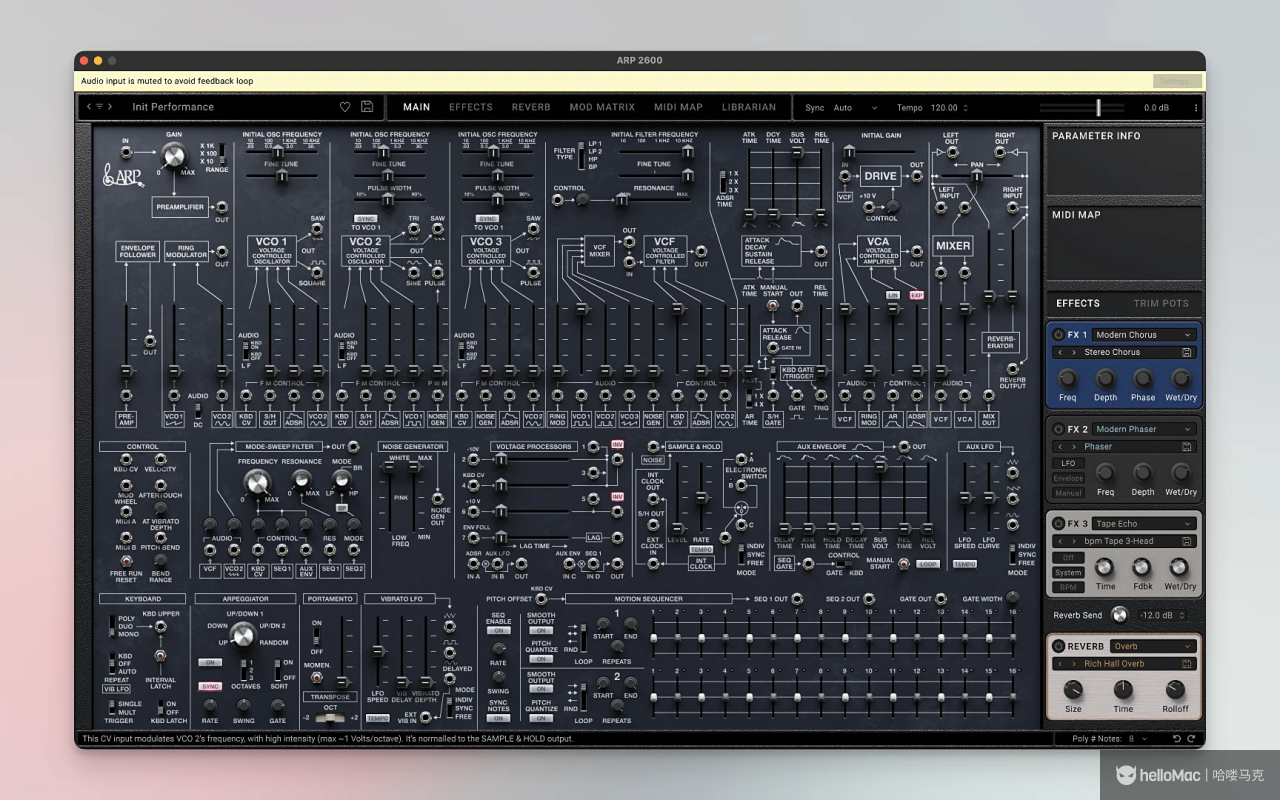Open the LIBRARIAN tab
The width and height of the screenshot is (1280, 800).
[x=748, y=107]
